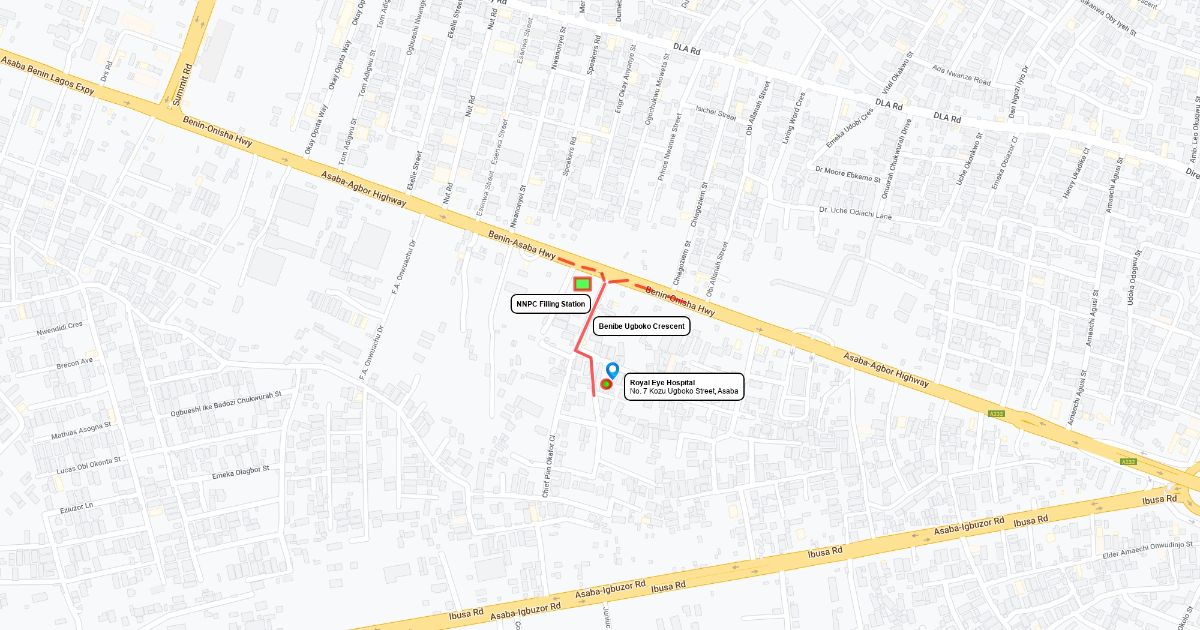Select the green square NNPC station marker
The height and width of the screenshot is (630, 1200).
pyautogui.click(x=582, y=284)
